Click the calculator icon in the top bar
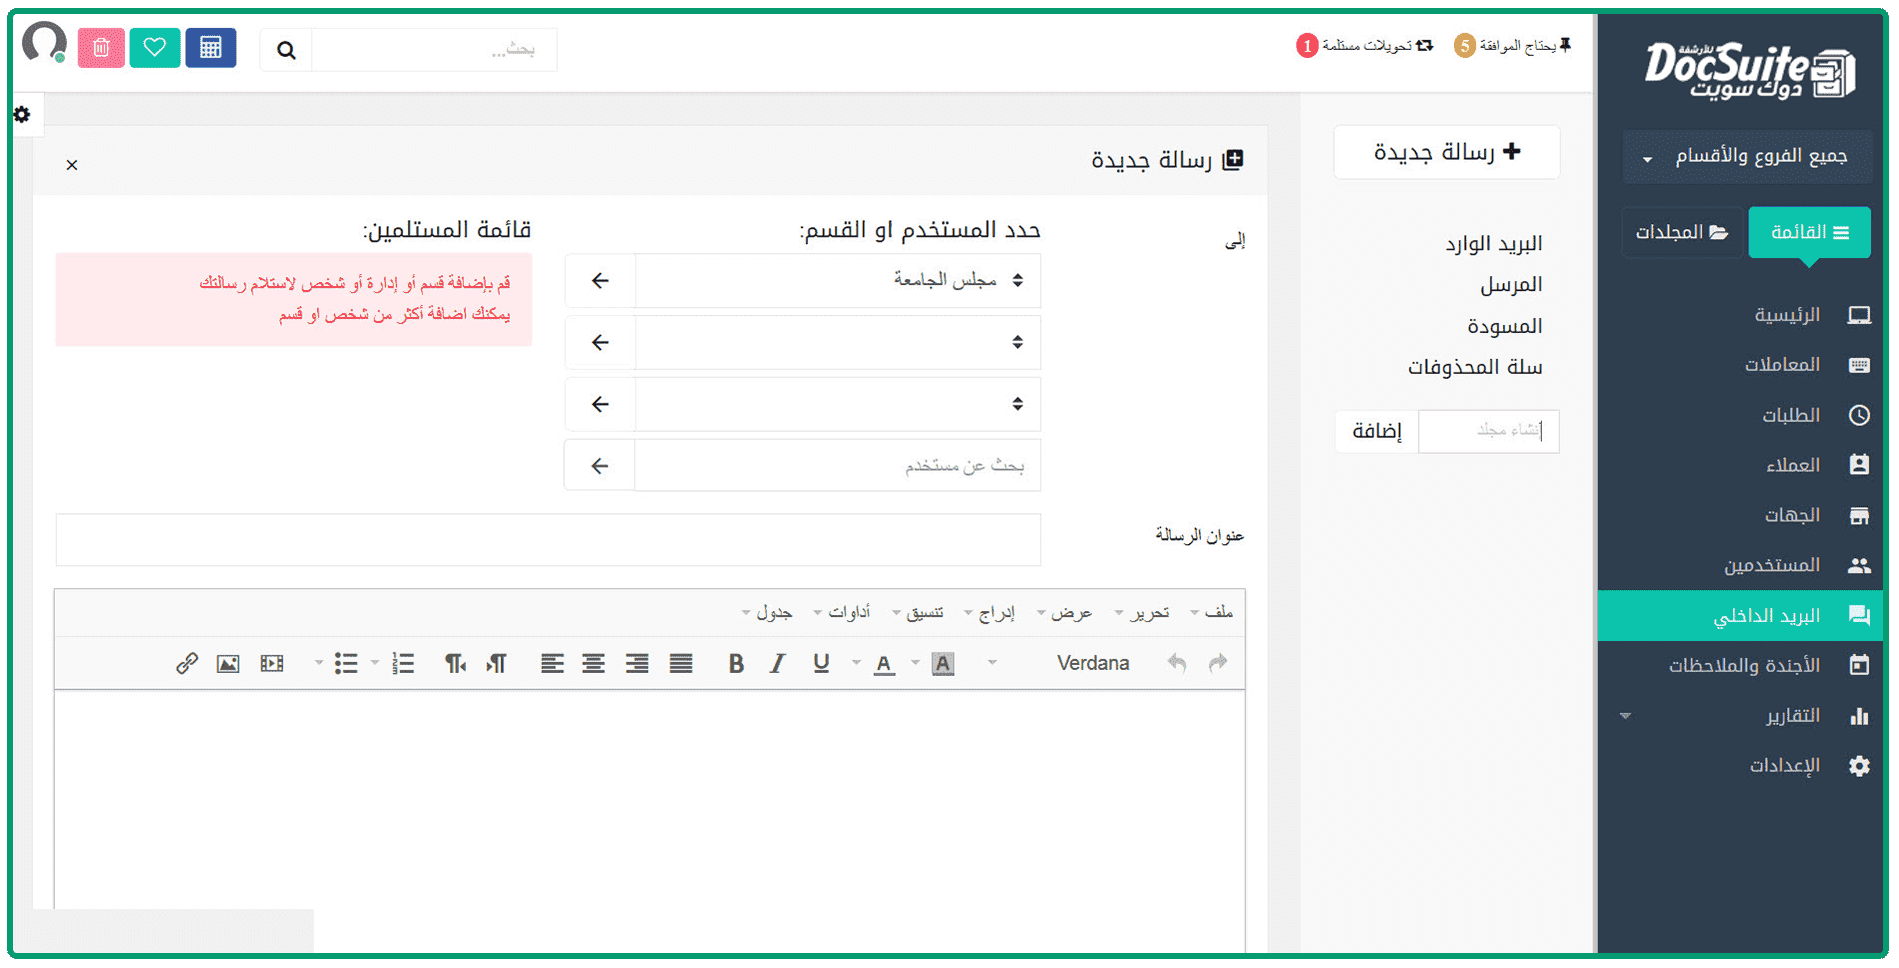Screen dimensions: 1899x968 pyautogui.click(x=210, y=48)
